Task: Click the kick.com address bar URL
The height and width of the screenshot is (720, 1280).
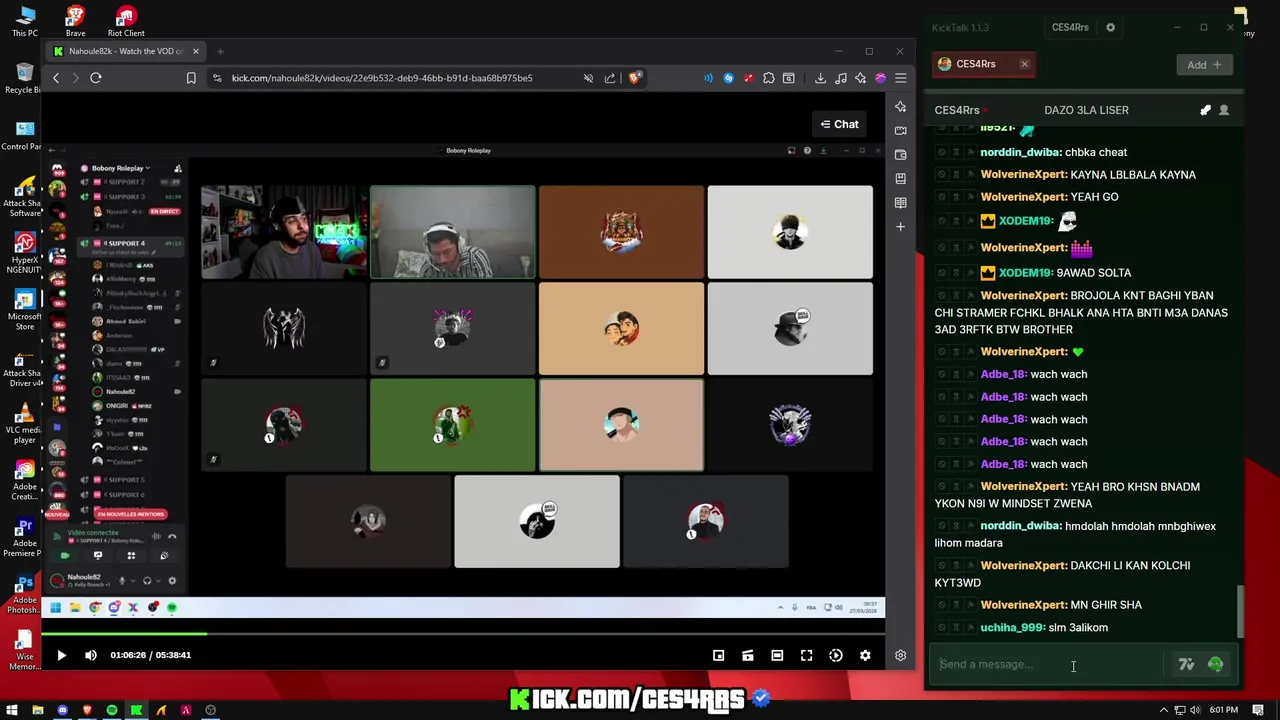Action: click(382, 78)
